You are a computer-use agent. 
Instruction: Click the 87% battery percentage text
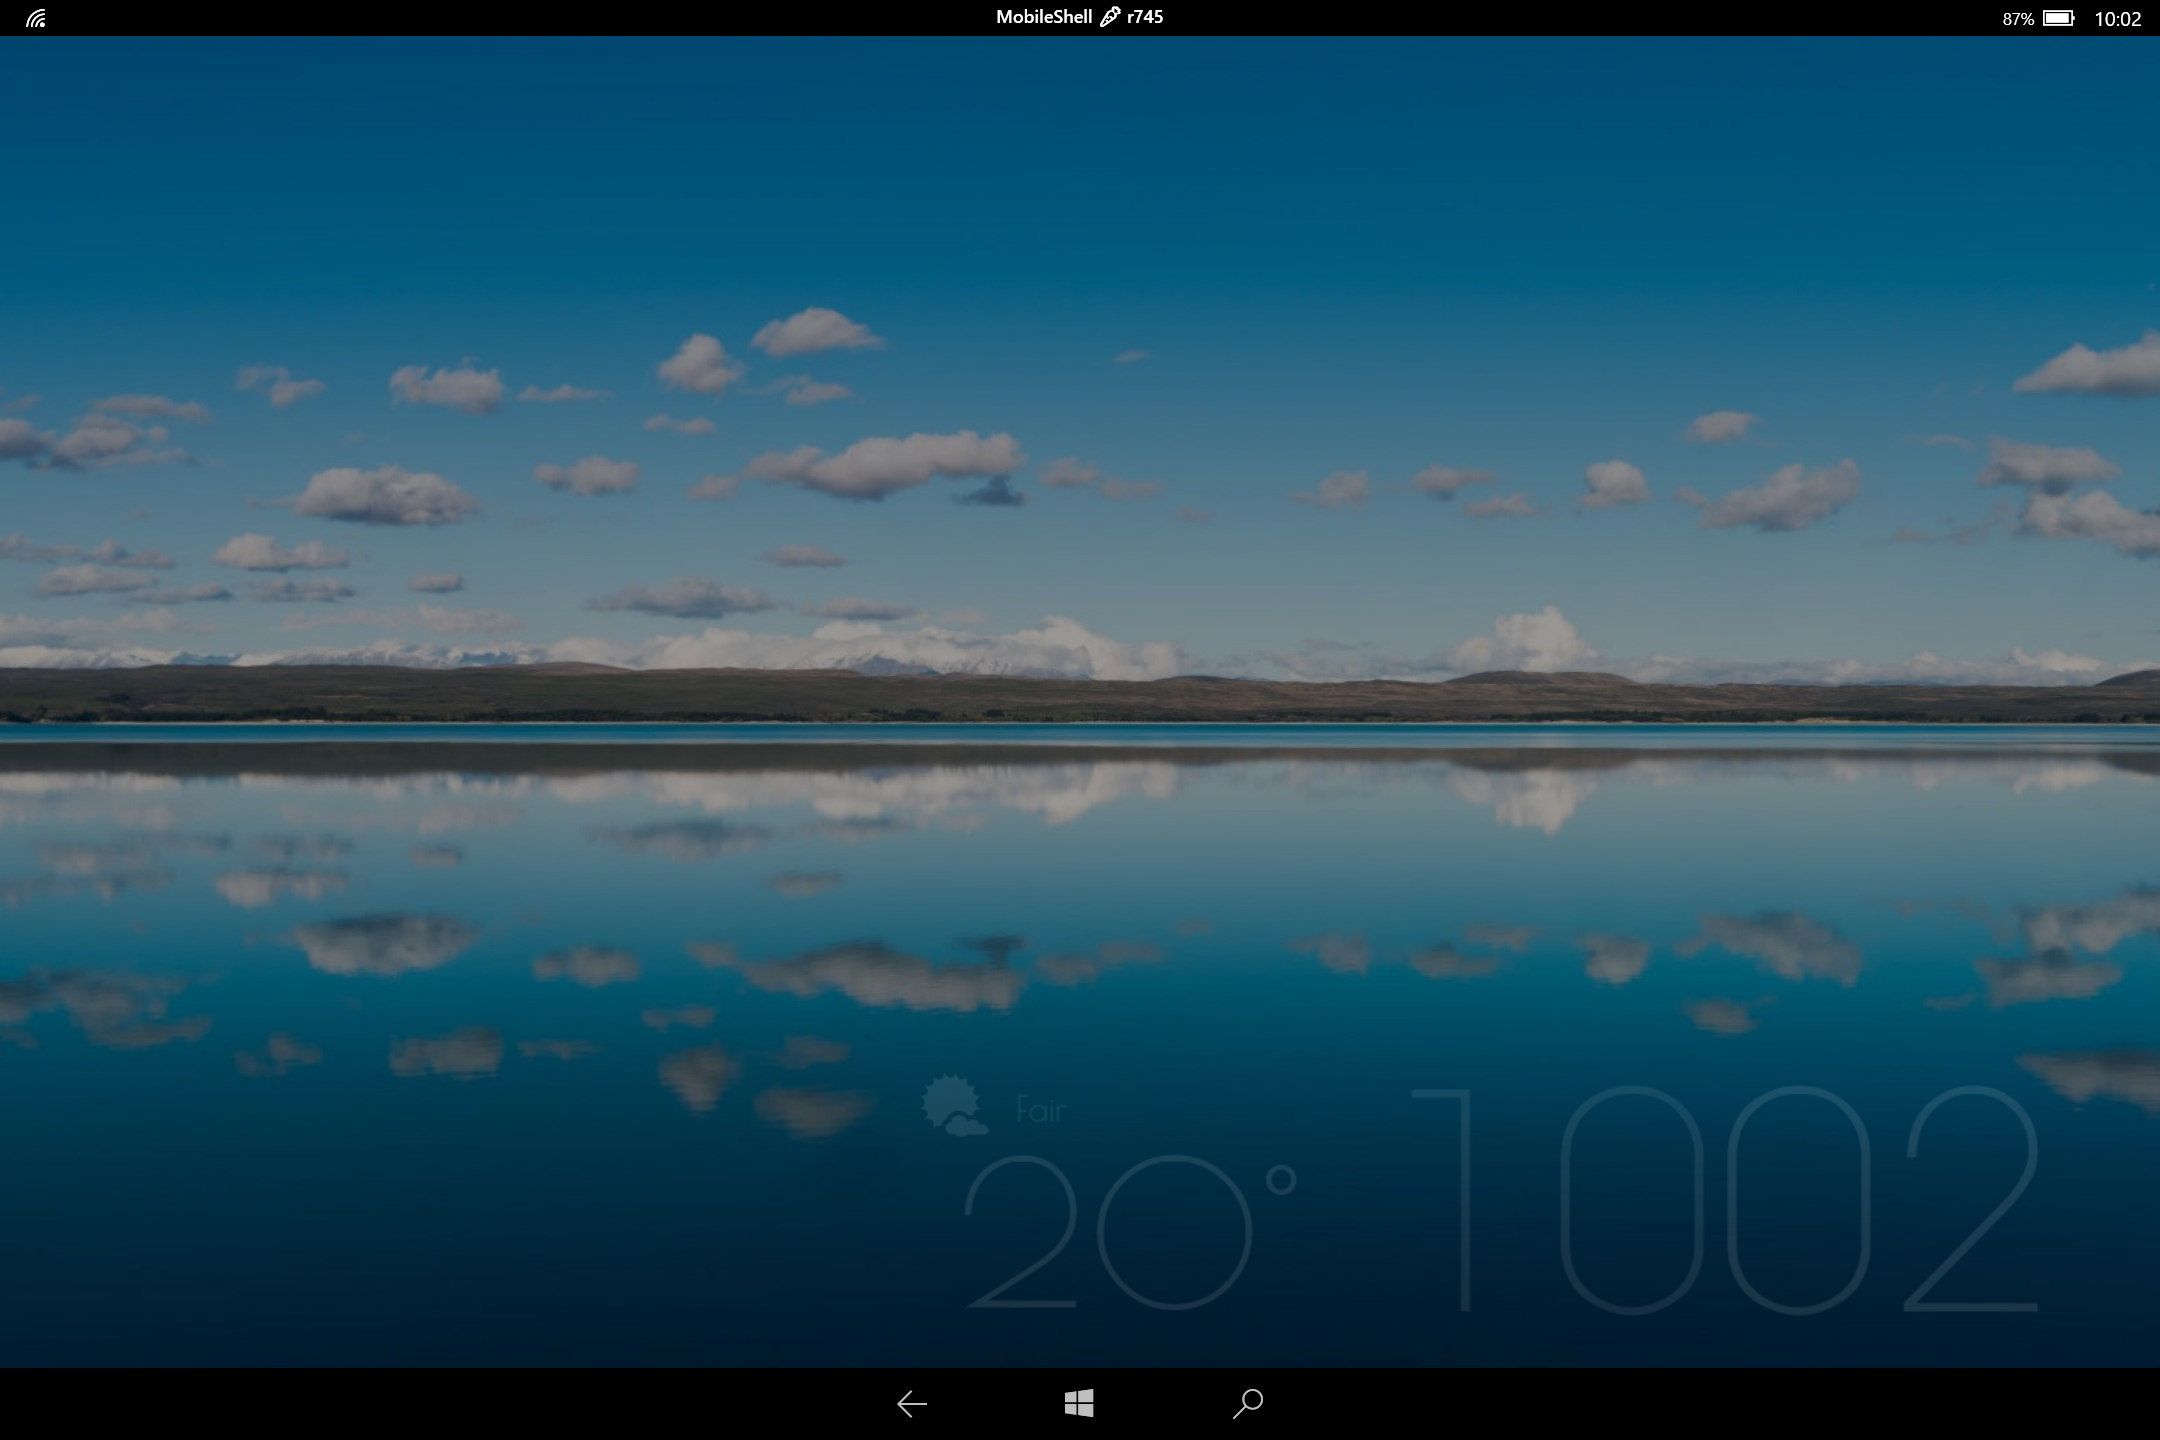(2018, 19)
